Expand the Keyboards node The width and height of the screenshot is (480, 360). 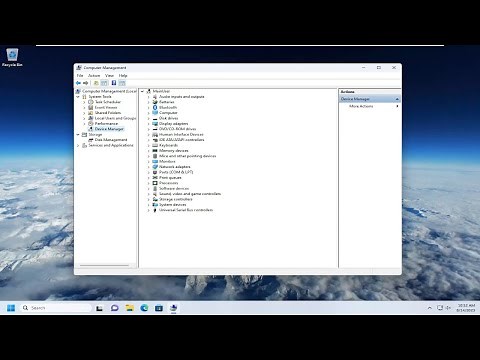click(x=149, y=145)
